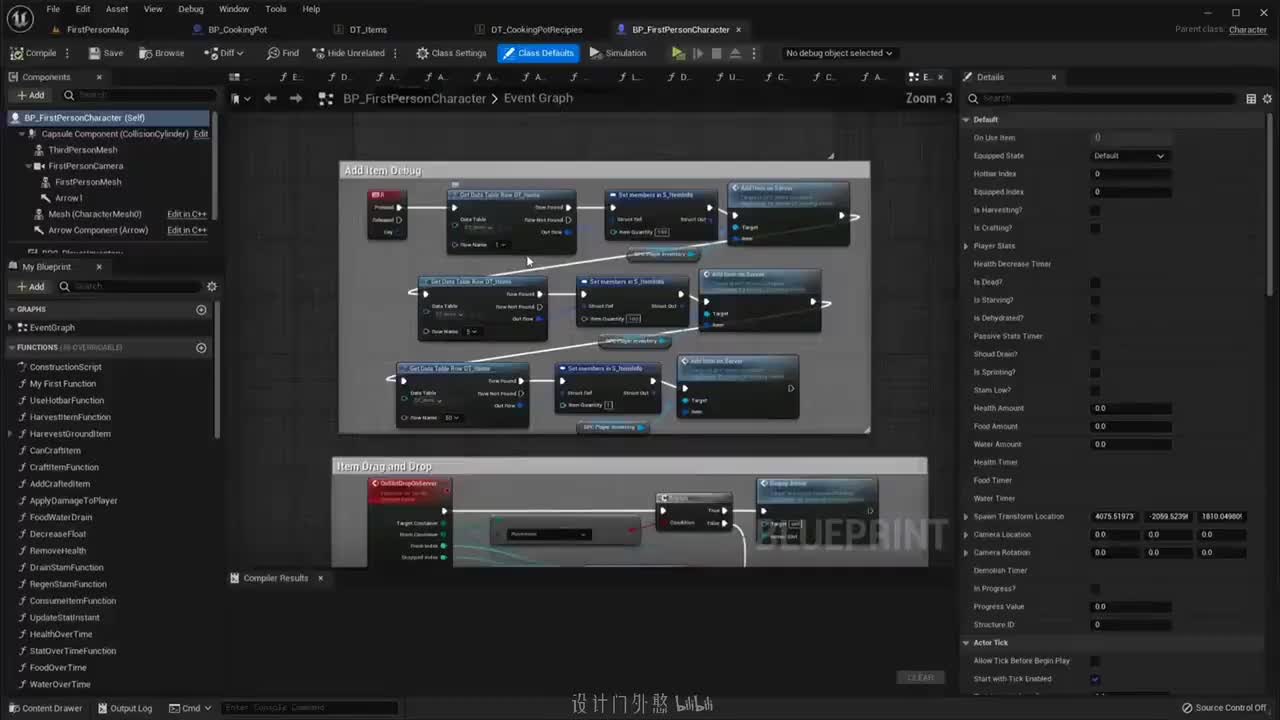
Task: Toggle the Is Dead? checkbox
Action: (1095, 282)
